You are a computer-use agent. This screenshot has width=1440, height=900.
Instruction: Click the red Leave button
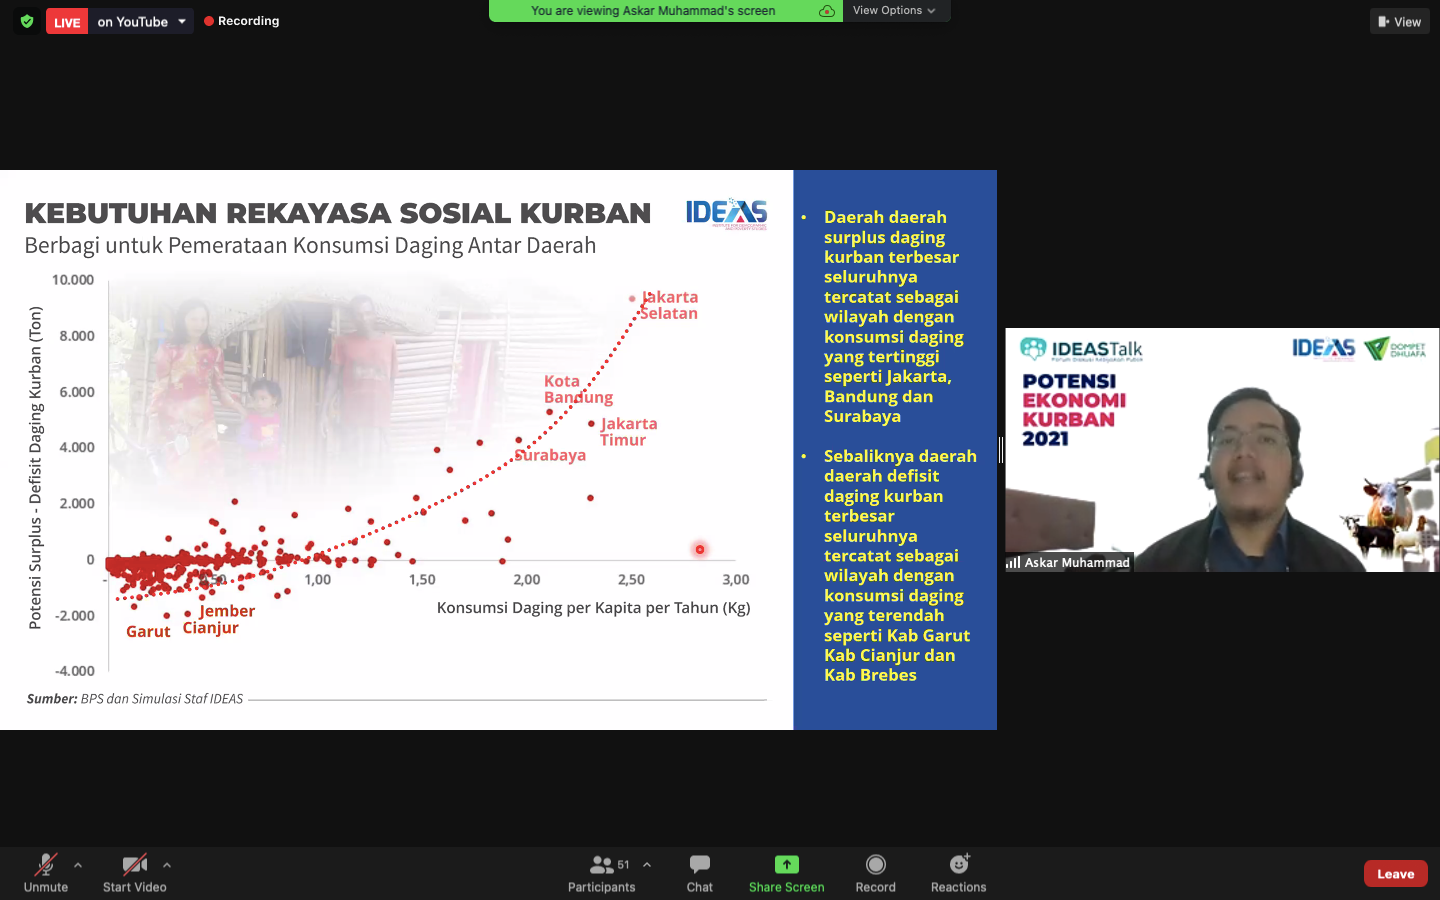click(1395, 873)
